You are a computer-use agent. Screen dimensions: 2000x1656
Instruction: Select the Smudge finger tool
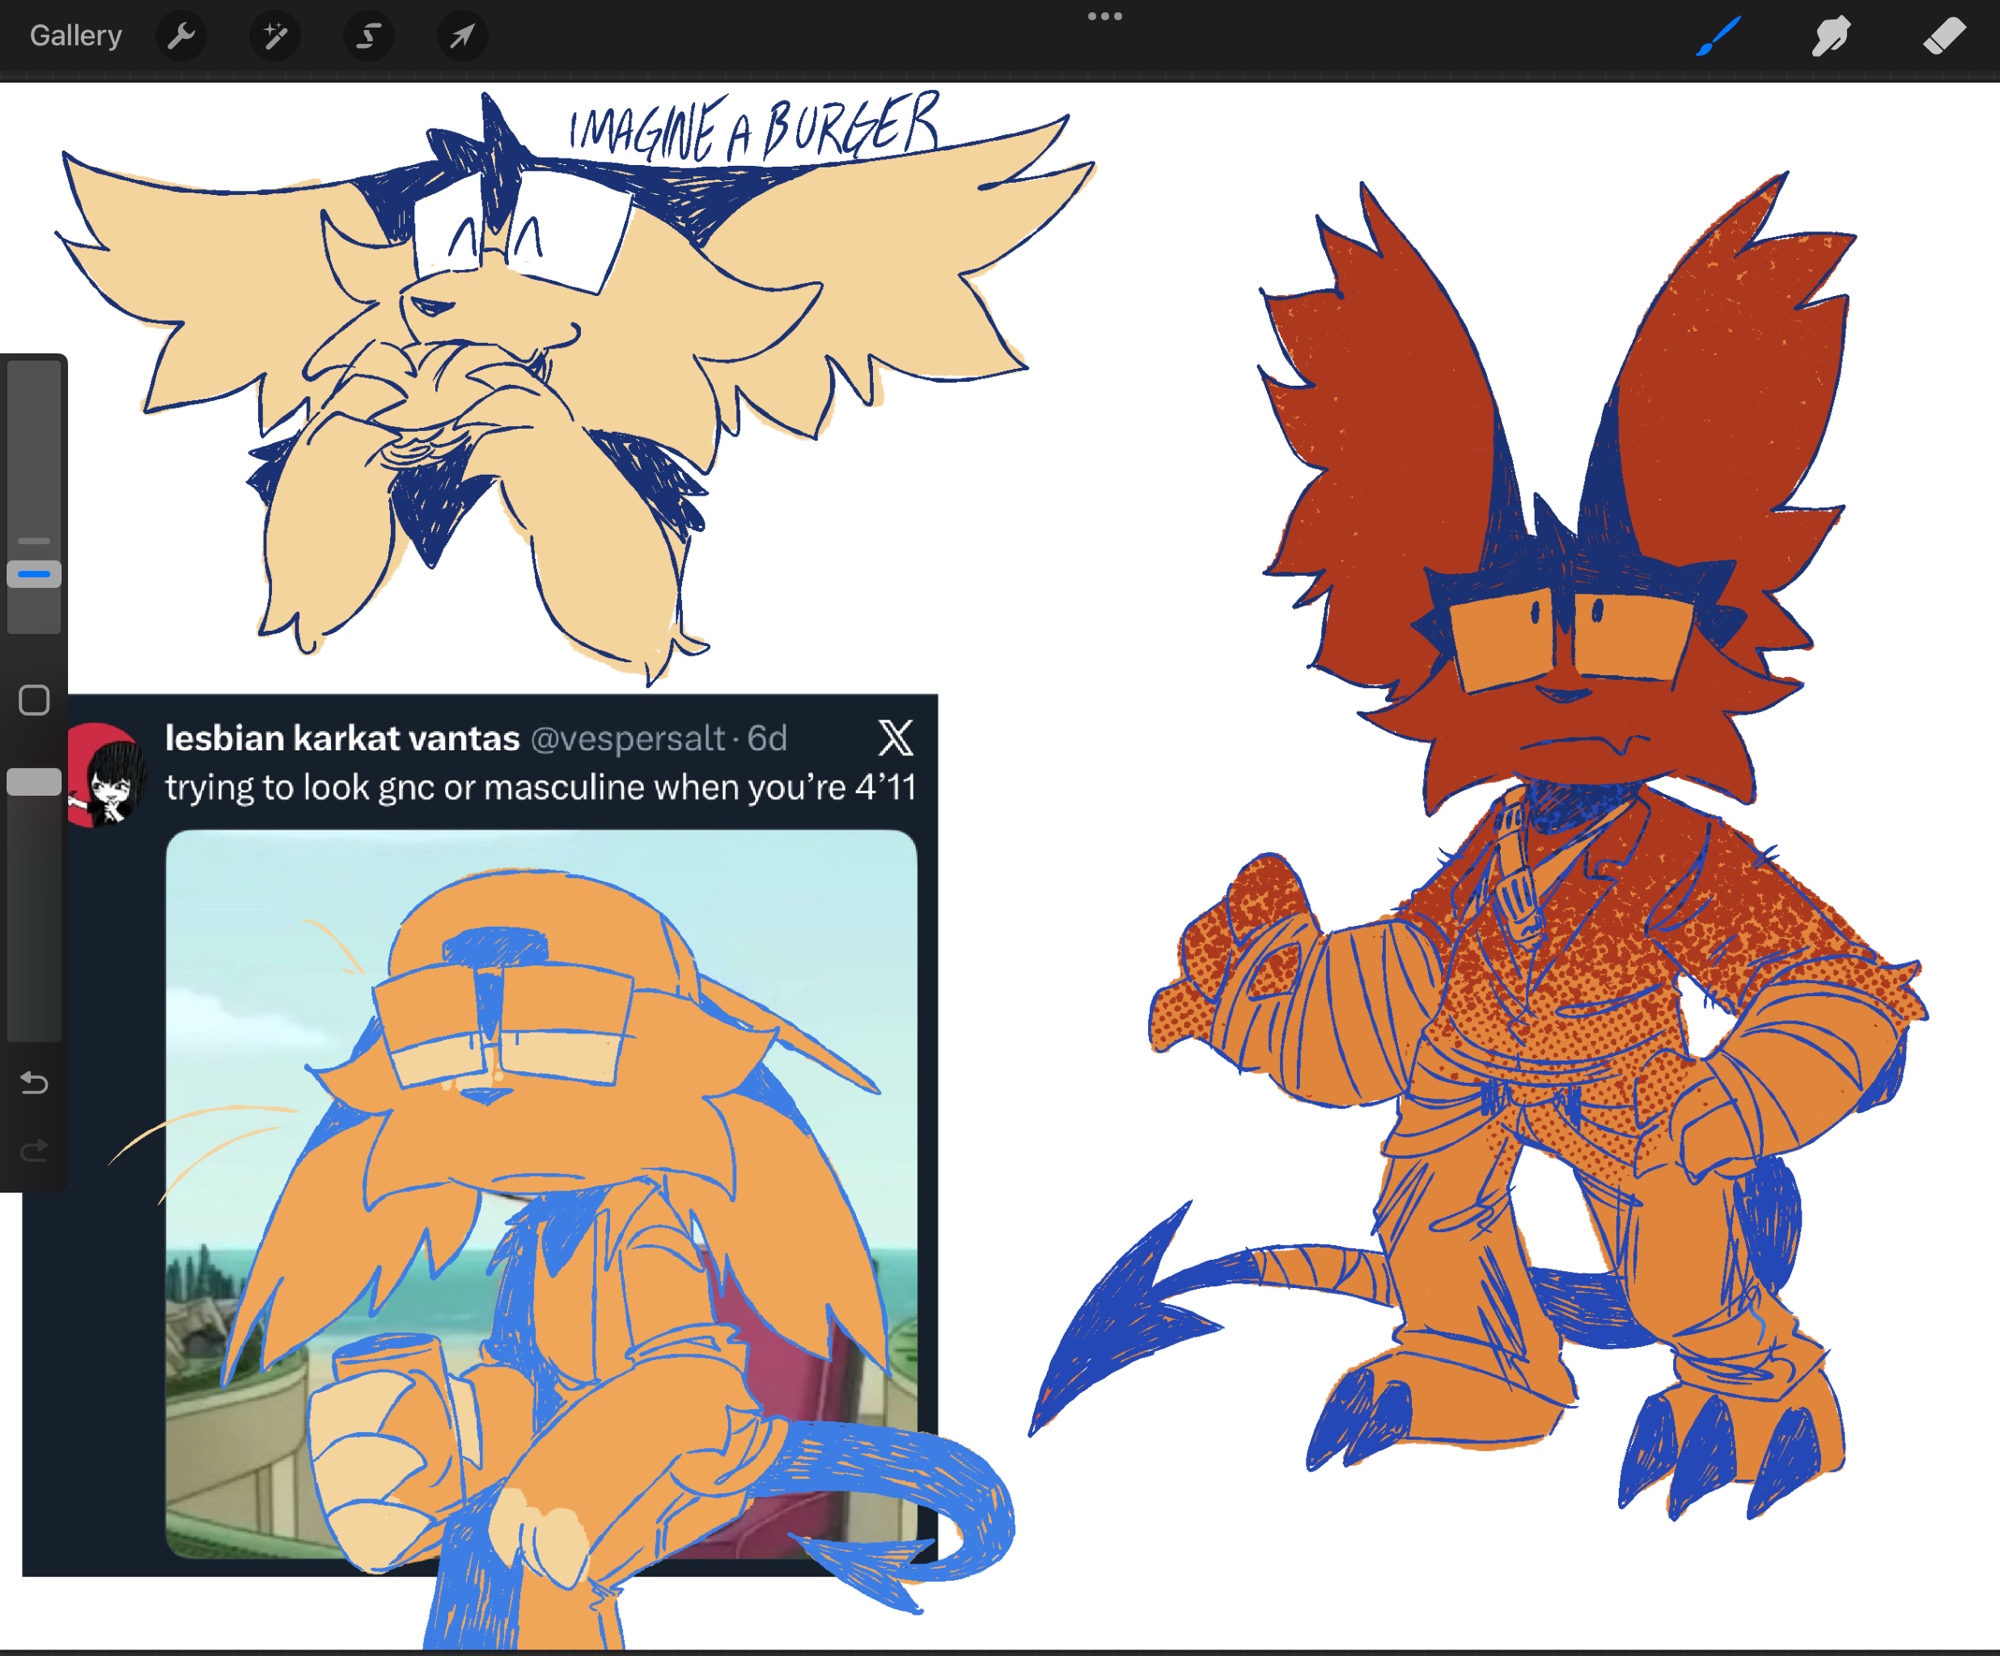[1830, 37]
